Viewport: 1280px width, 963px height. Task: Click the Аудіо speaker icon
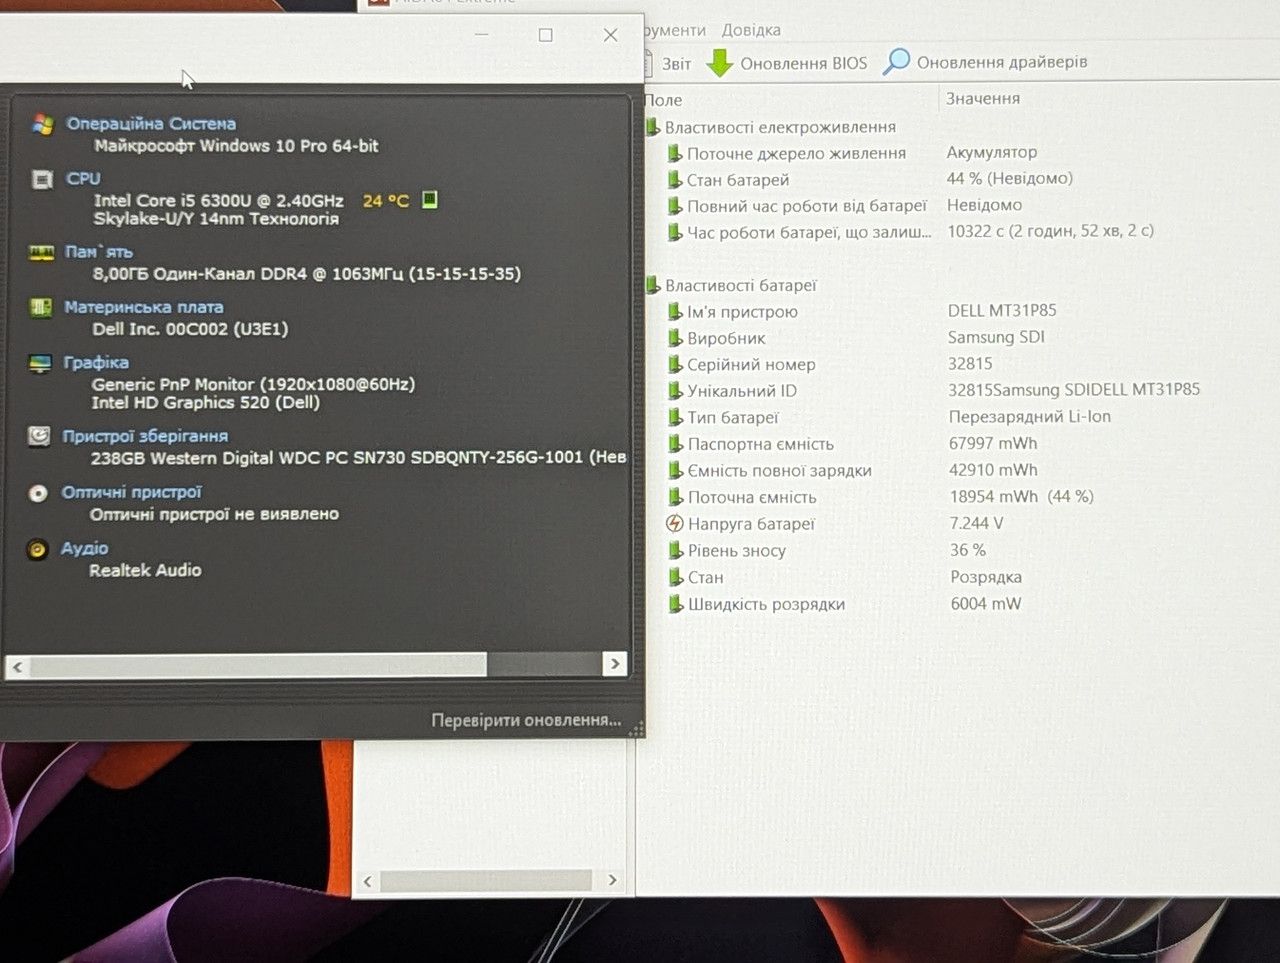[37, 549]
